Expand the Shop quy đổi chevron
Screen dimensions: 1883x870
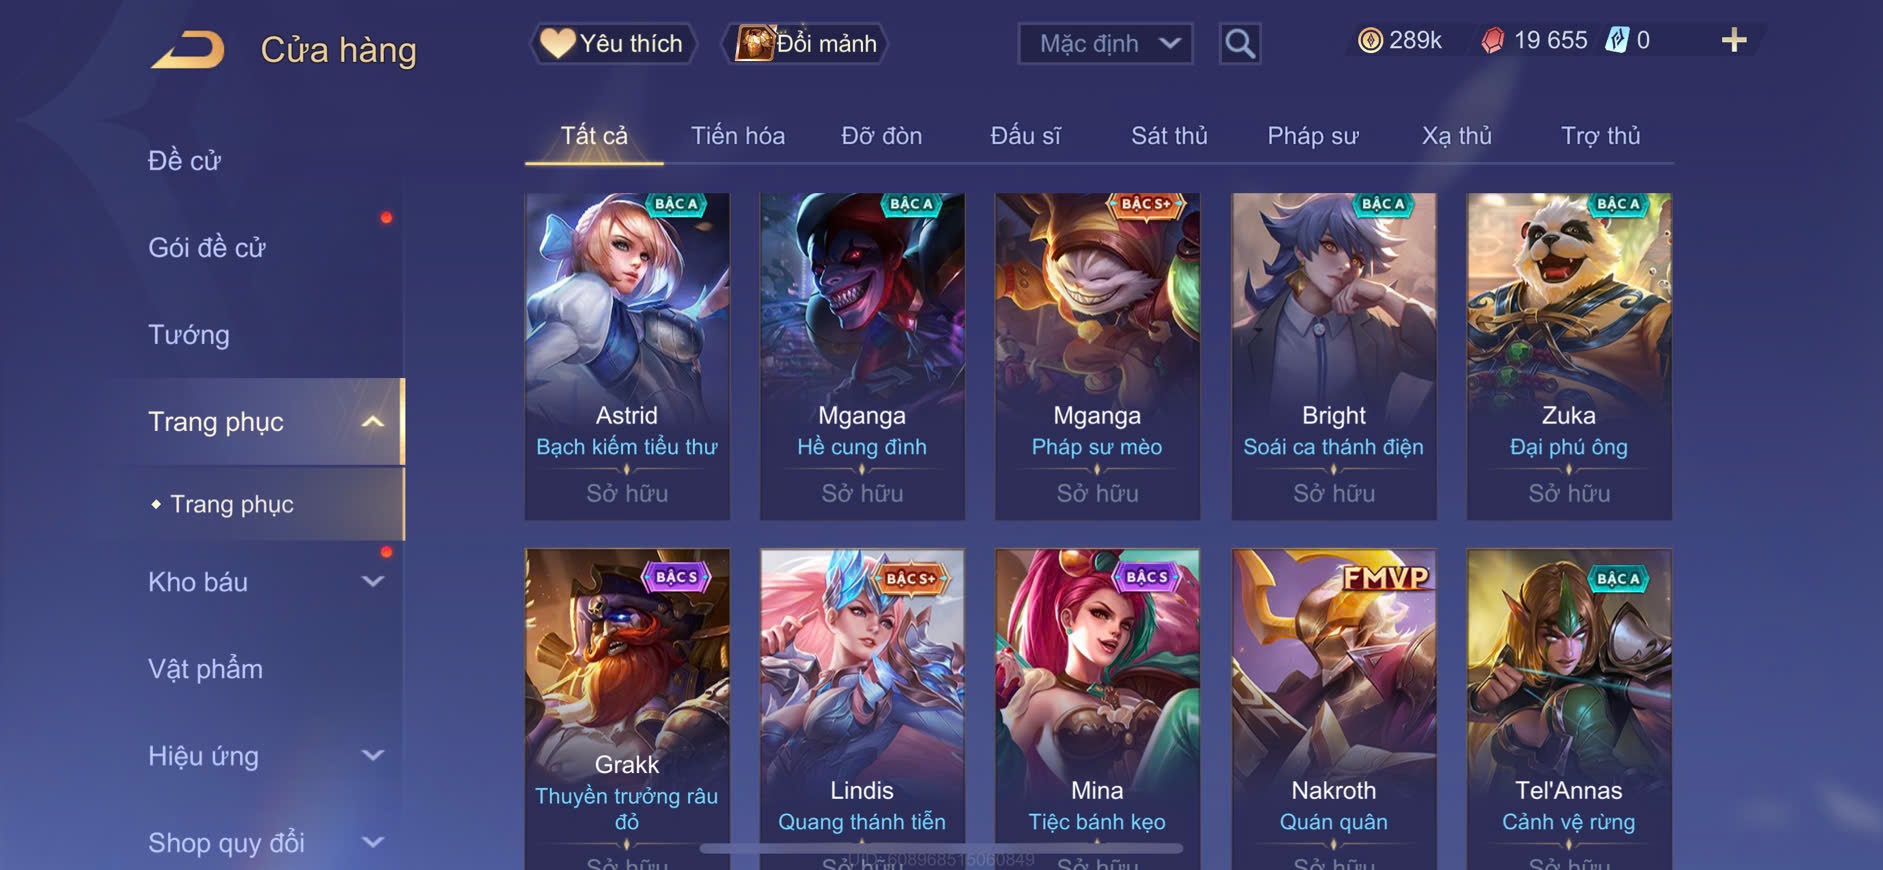click(373, 842)
